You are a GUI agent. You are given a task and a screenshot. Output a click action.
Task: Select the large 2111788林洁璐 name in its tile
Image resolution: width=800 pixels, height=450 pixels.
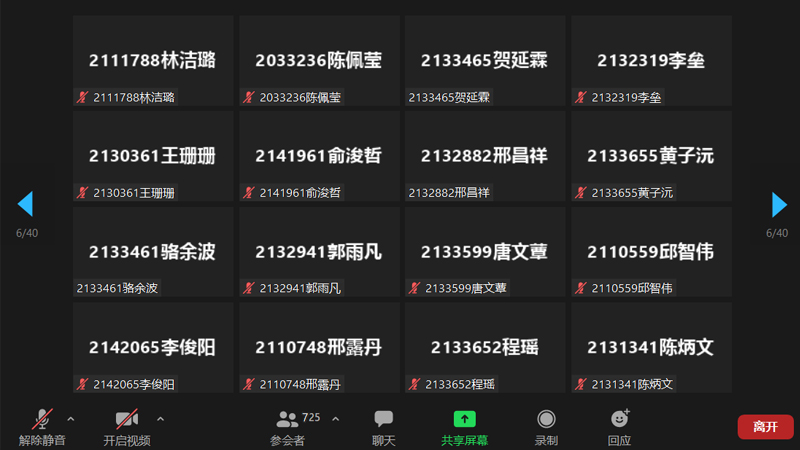152,60
